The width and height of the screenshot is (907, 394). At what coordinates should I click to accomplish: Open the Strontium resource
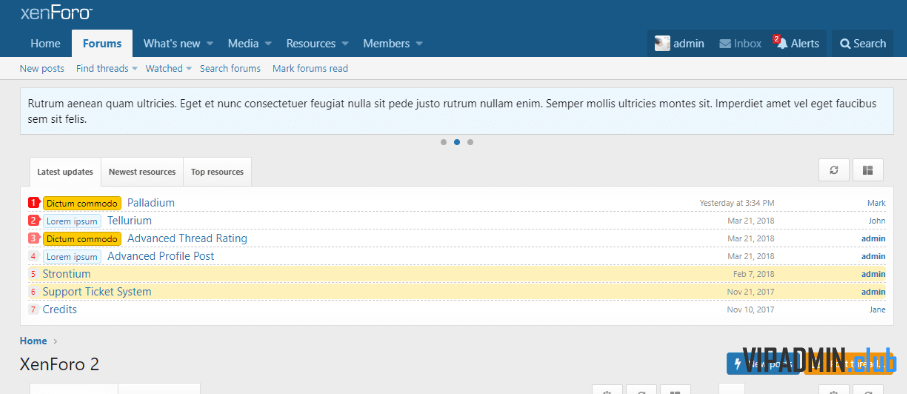coord(67,274)
